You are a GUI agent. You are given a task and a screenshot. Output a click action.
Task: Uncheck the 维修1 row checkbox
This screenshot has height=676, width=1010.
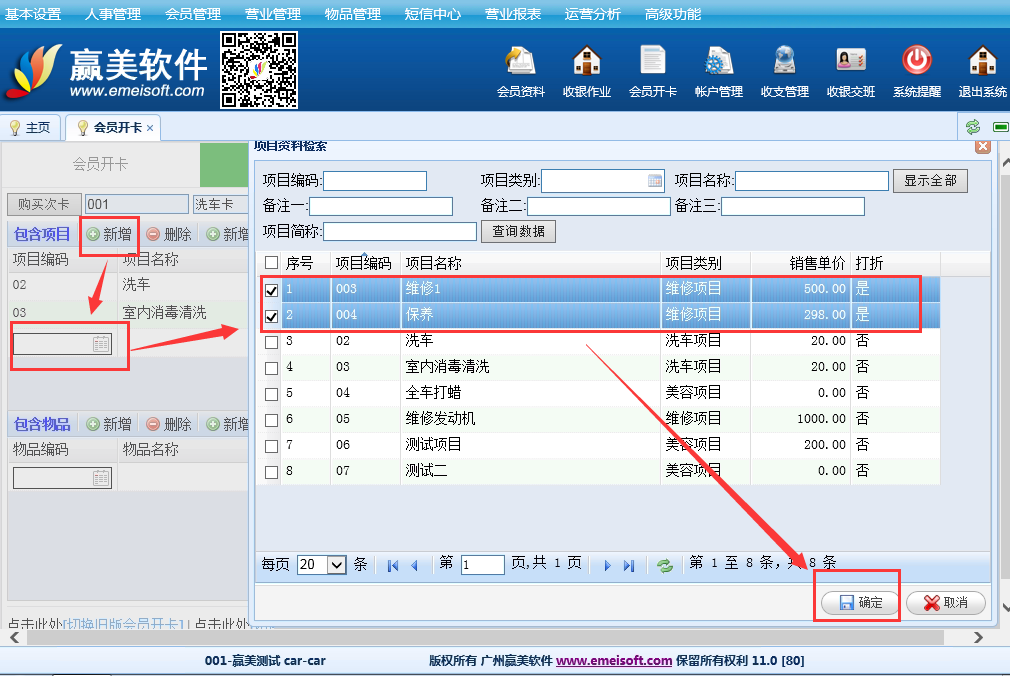271,290
